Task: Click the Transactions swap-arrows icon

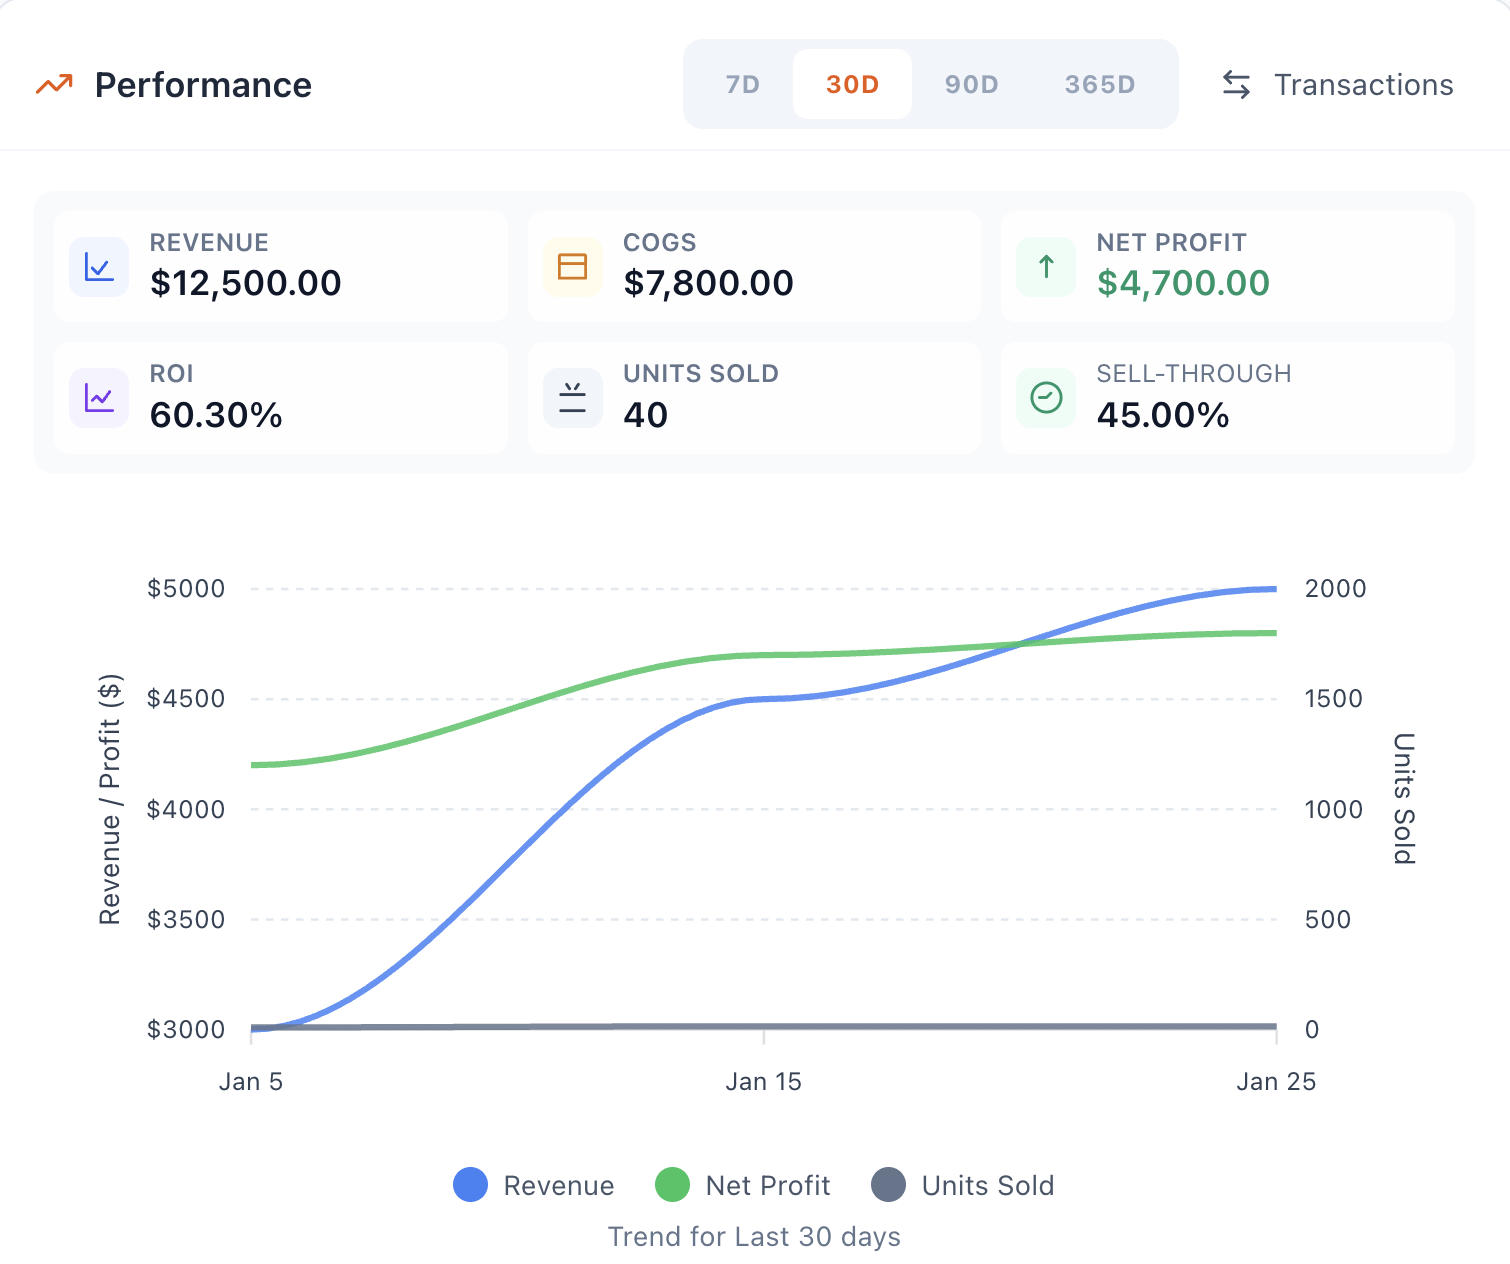Action: click(x=1236, y=84)
